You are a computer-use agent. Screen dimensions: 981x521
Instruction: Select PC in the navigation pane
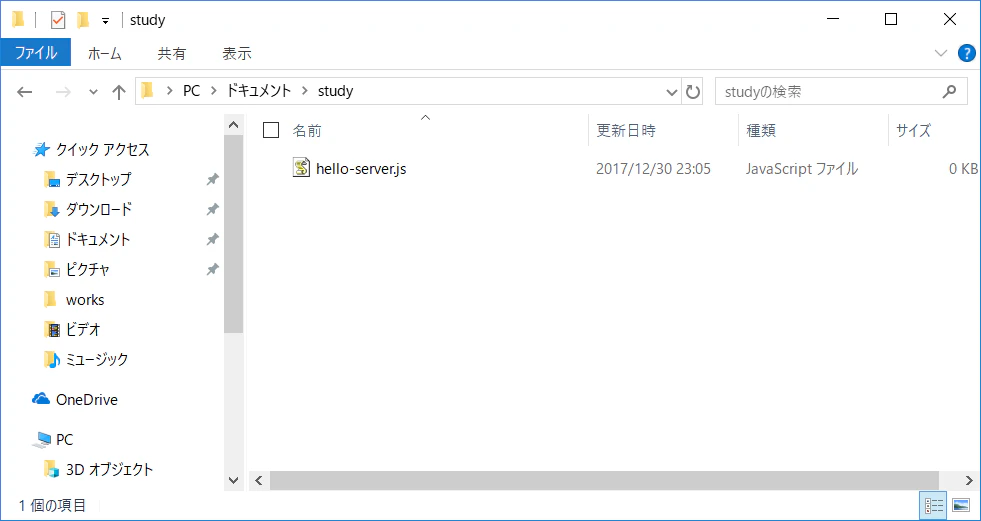click(x=64, y=440)
